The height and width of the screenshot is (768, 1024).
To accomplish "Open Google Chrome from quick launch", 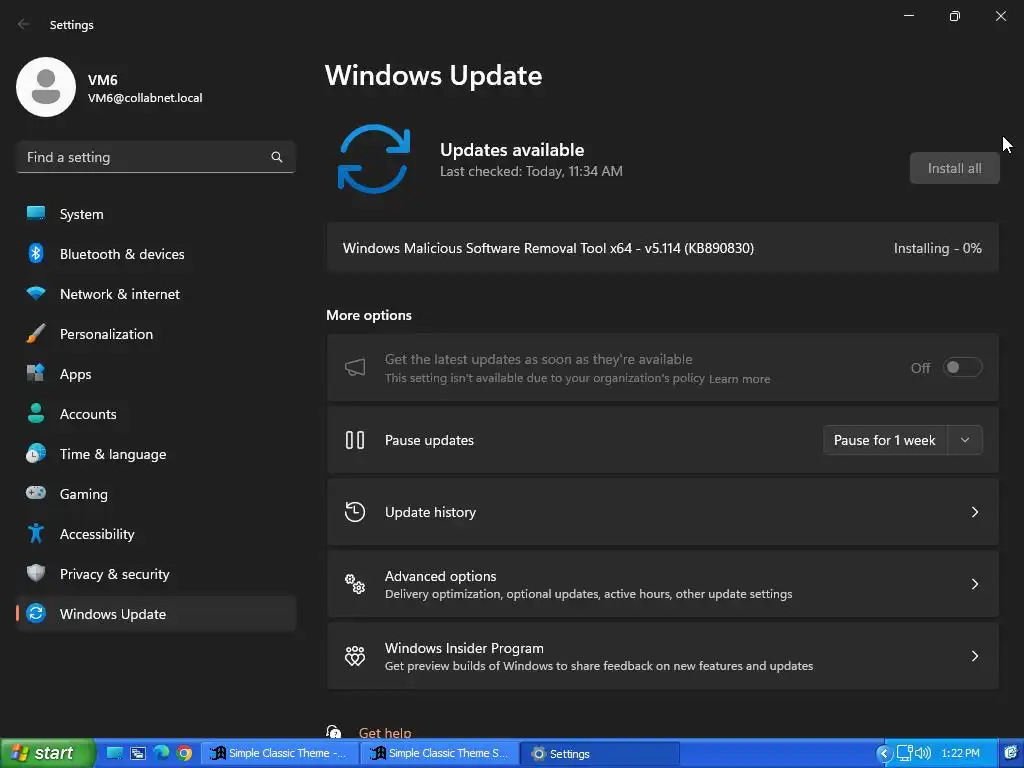I will pyautogui.click(x=185, y=753).
